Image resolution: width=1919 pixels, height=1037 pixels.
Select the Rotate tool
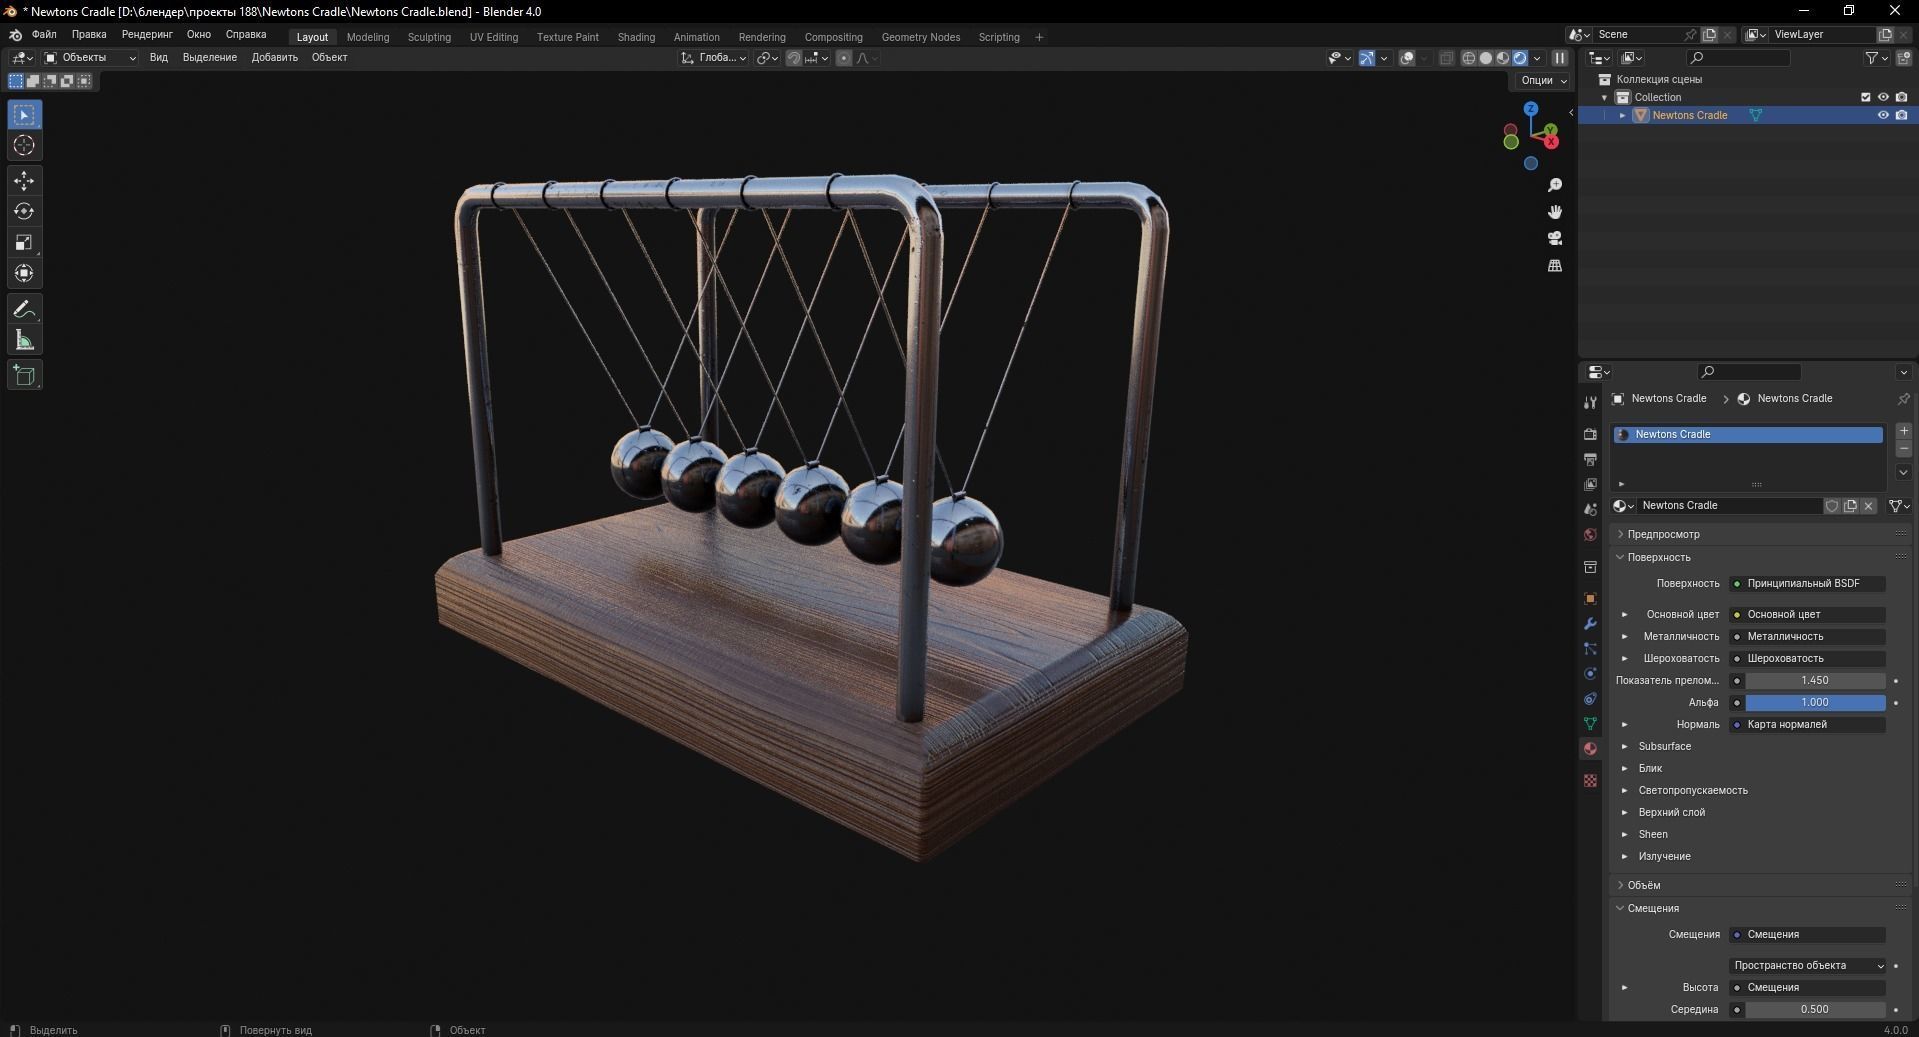[x=24, y=212]
